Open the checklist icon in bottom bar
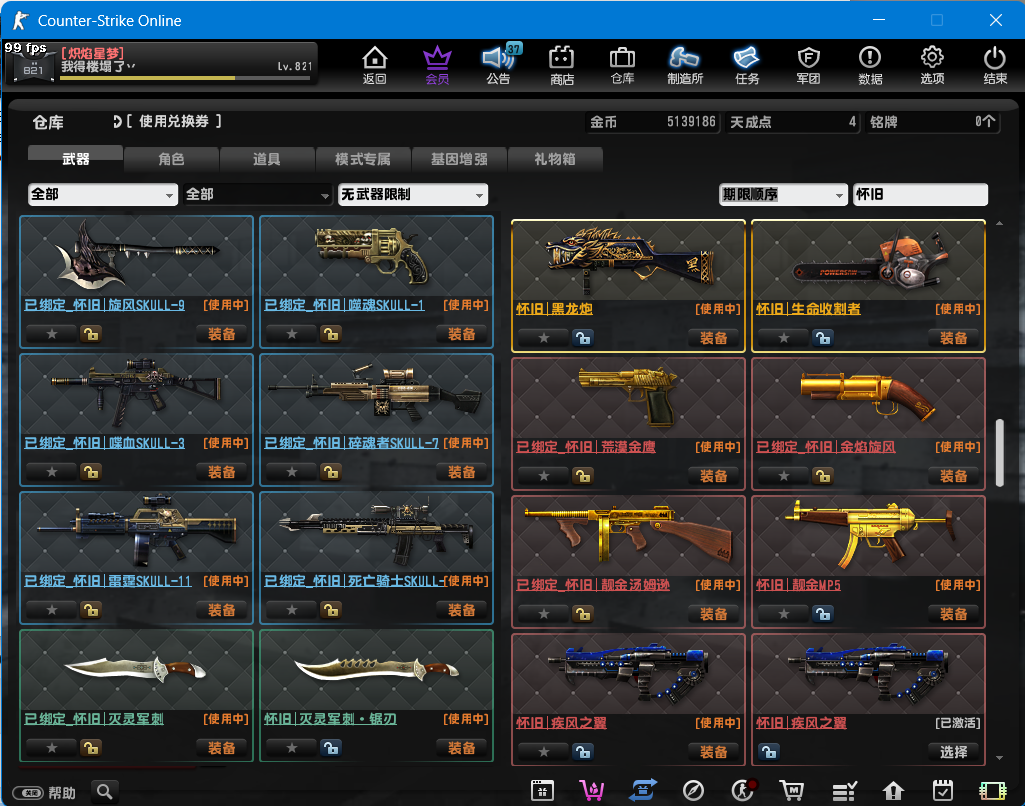1025x806 pixels. (844, 791)
